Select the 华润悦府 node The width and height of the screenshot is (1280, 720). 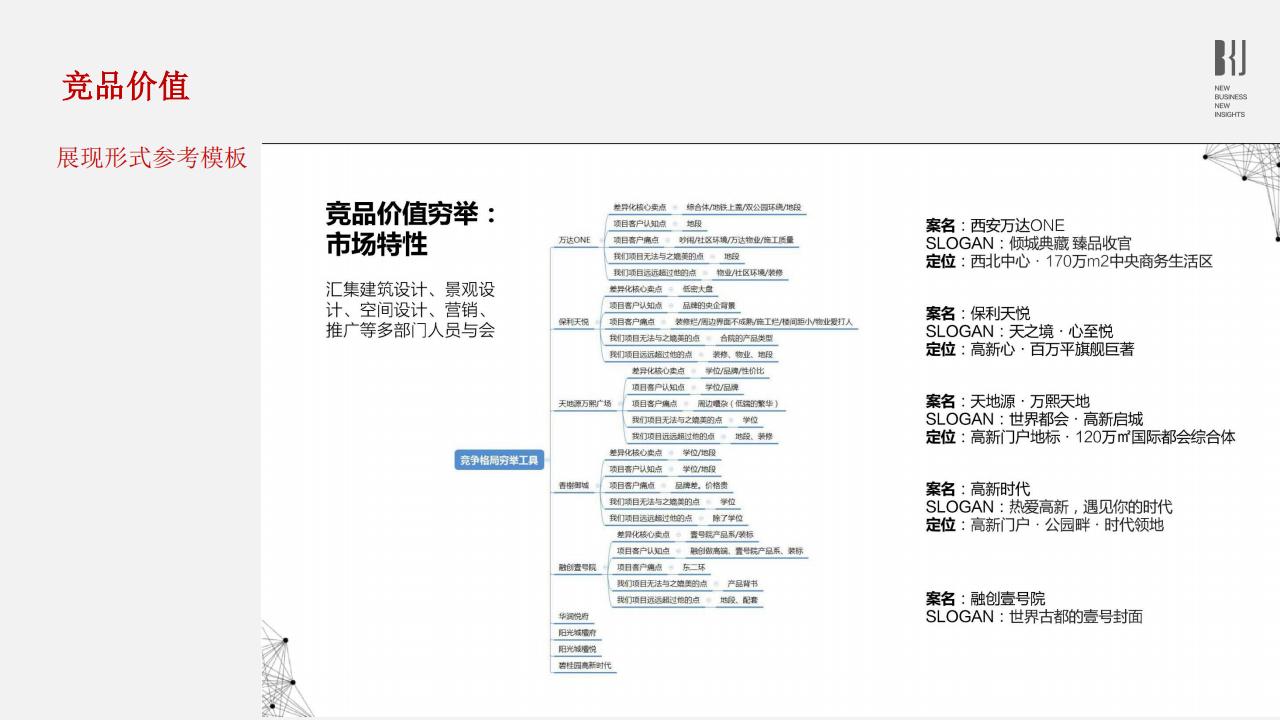[574, 616]
